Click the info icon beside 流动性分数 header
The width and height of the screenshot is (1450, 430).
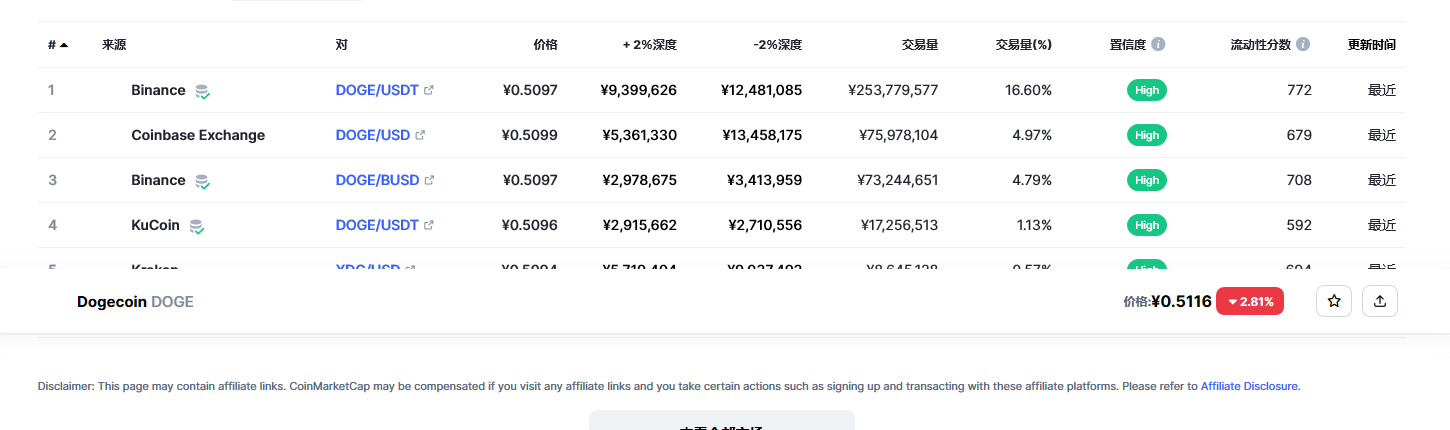[x=1303, y=45]
